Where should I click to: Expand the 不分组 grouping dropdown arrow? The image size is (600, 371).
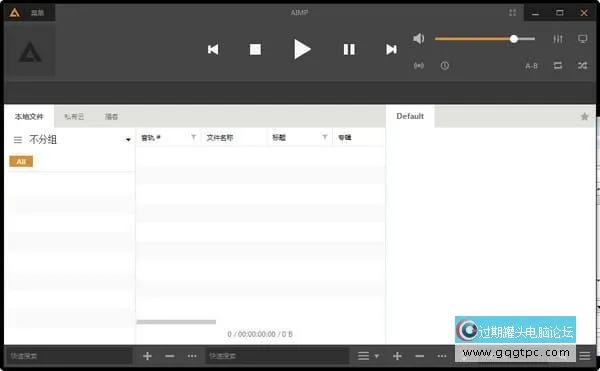[128, 140]
